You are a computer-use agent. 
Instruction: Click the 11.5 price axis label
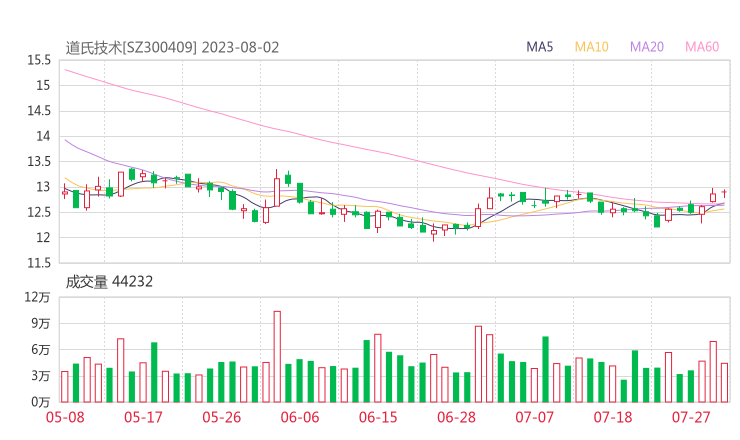pos(39,263)
